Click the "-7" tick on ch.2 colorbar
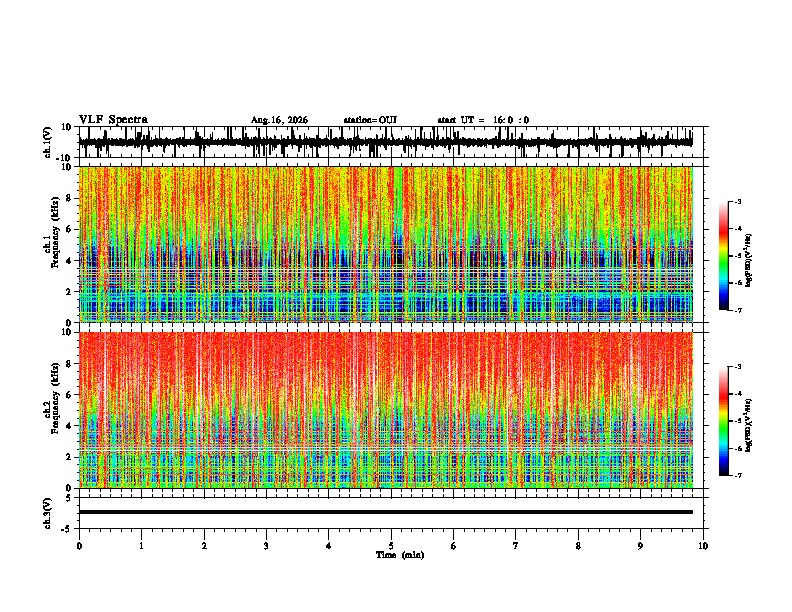This screenshot has height=612, width=792. pos(737,476)
